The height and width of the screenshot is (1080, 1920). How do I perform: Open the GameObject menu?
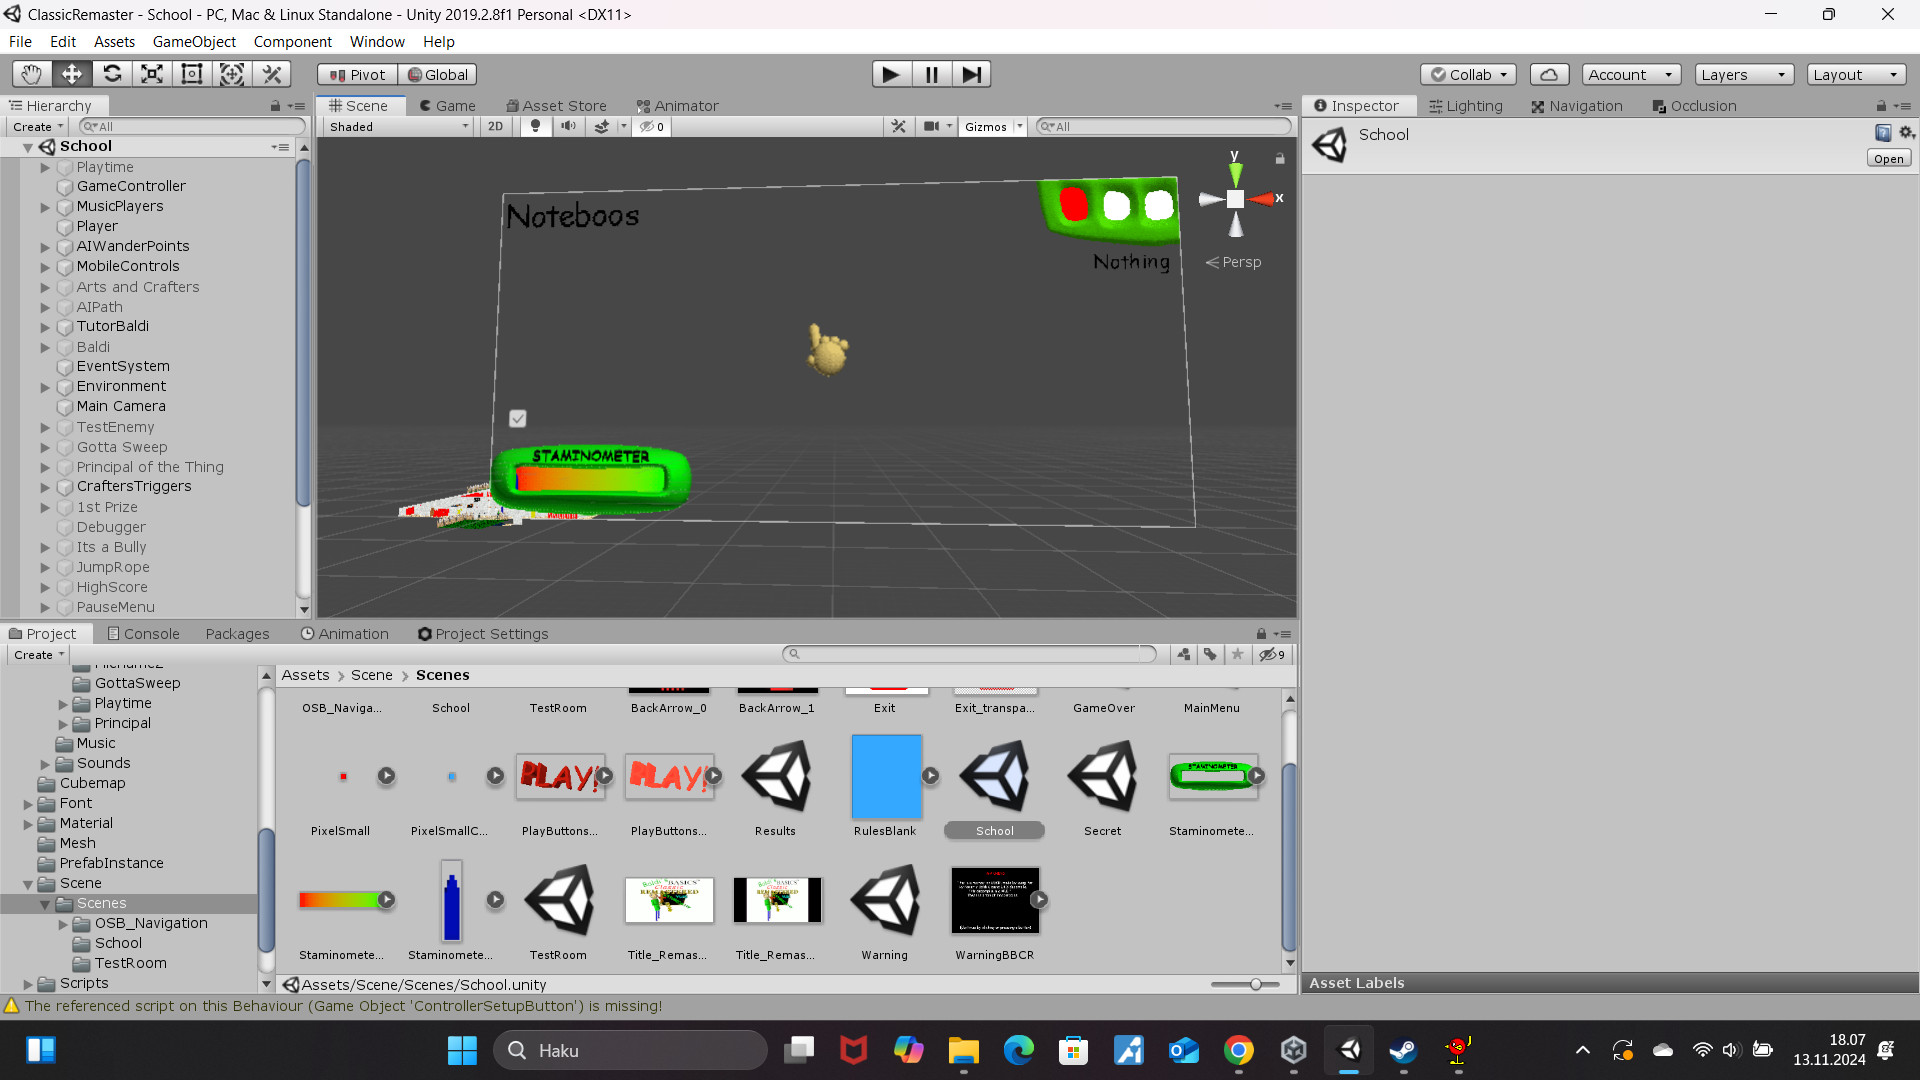[x=194, y=41]
